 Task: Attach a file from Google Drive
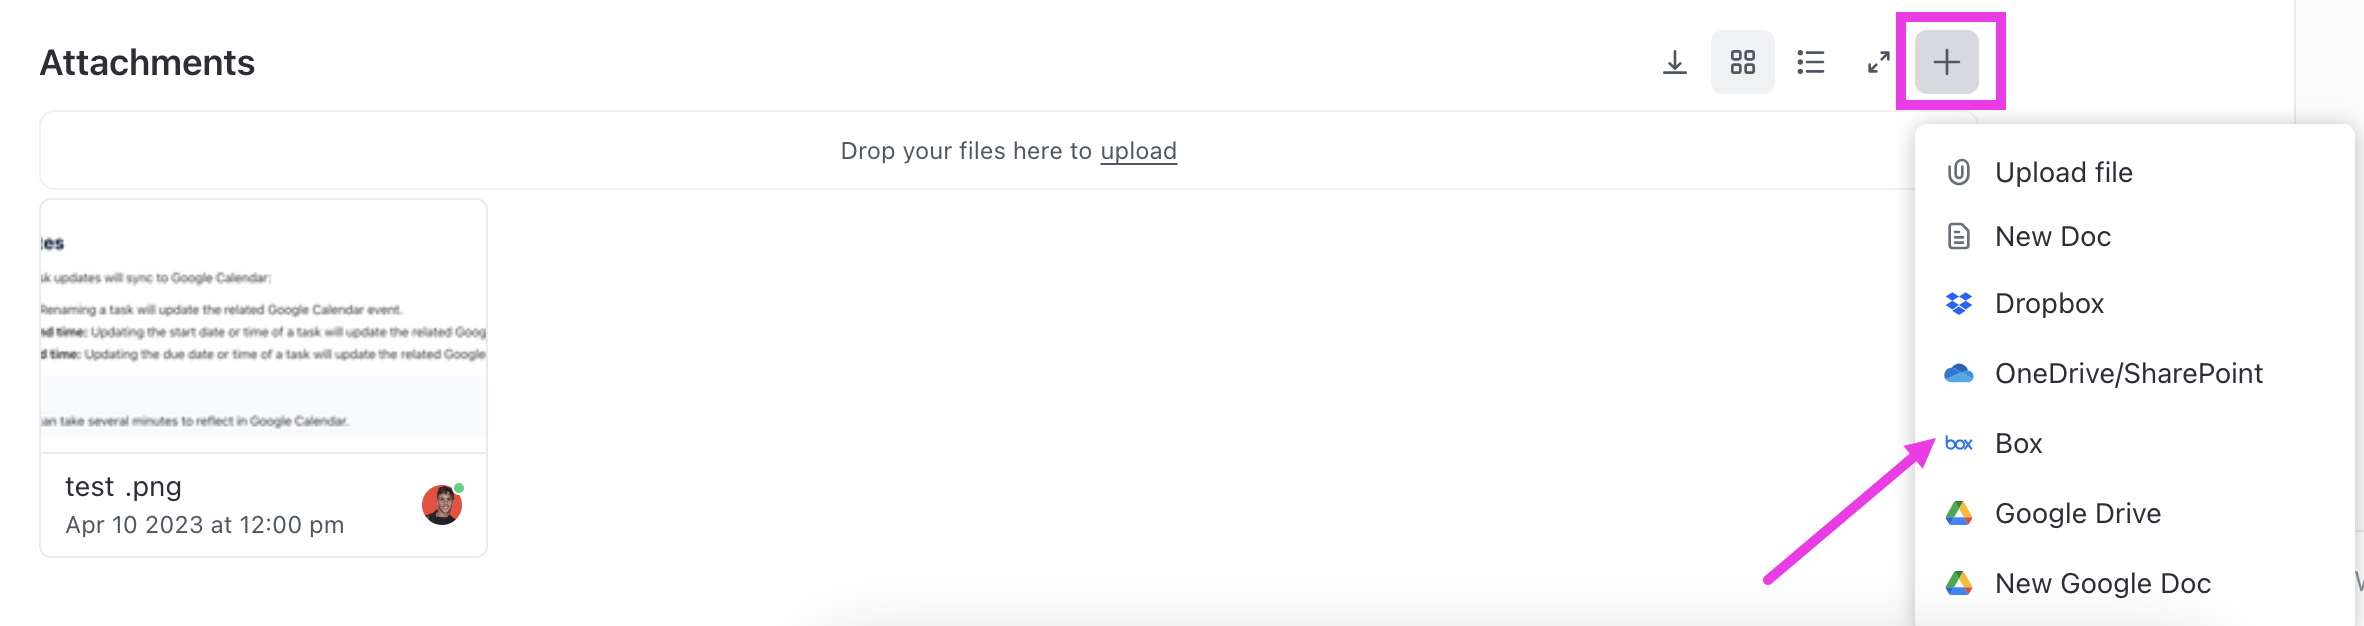pos(2077,512)
